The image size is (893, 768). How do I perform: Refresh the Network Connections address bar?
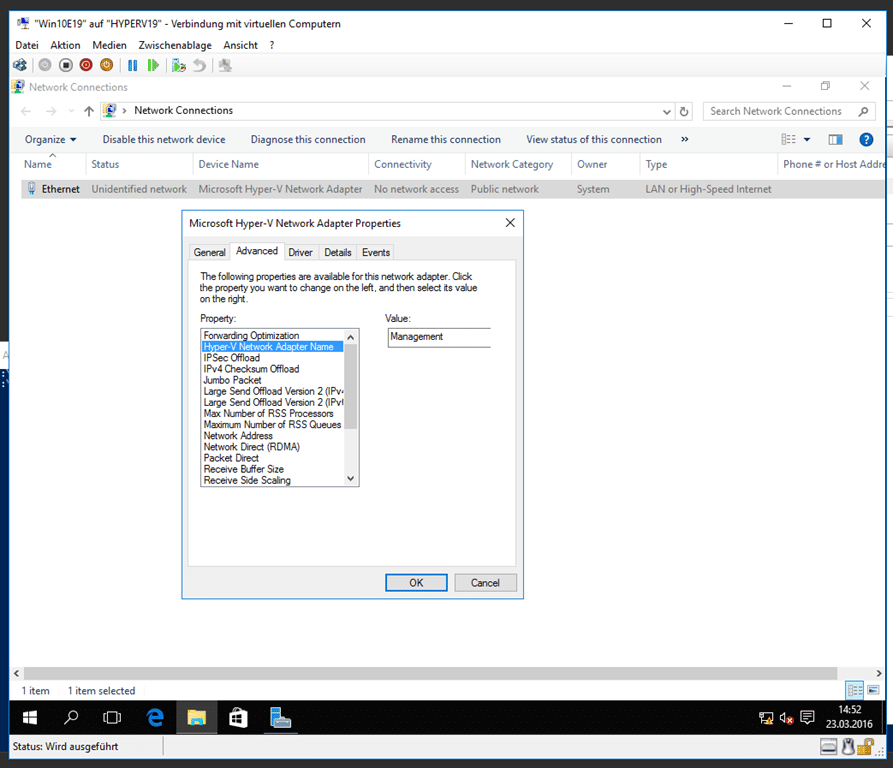pos(684,112)
